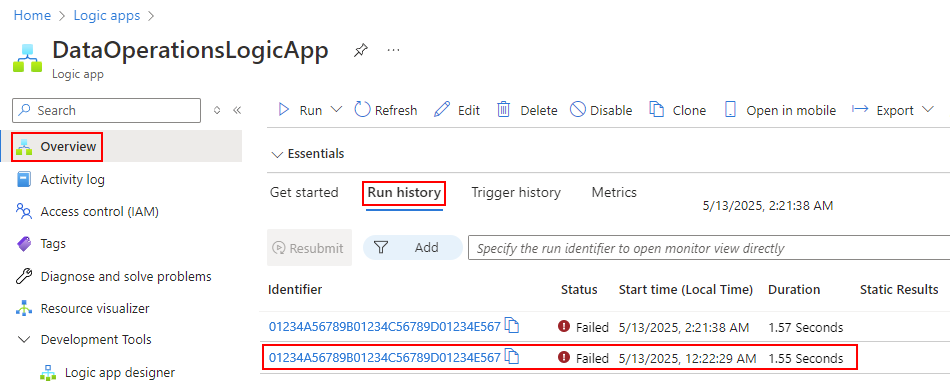Screen dimensions: 950x390
Task: Open the more options ellipsis menu
Action: point(394,50)
